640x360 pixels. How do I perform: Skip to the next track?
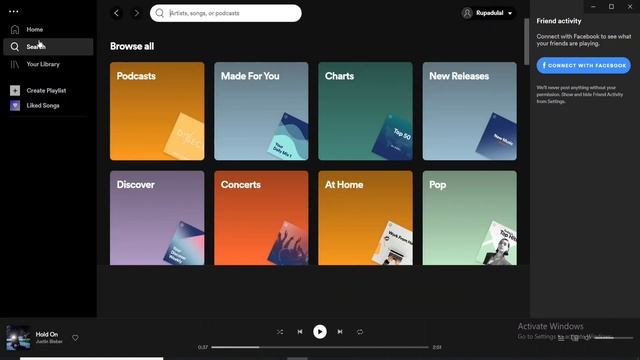tap(340, 332)
